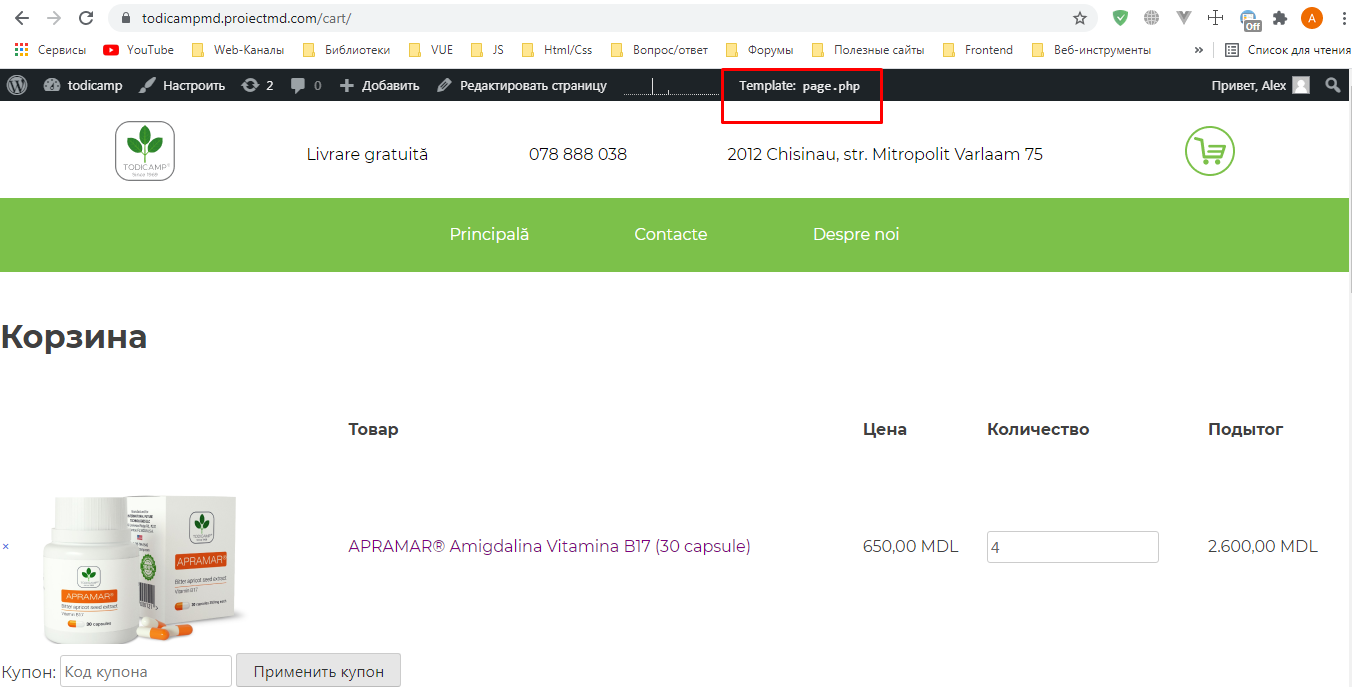Click the Товар column header

tap(373, 429)
